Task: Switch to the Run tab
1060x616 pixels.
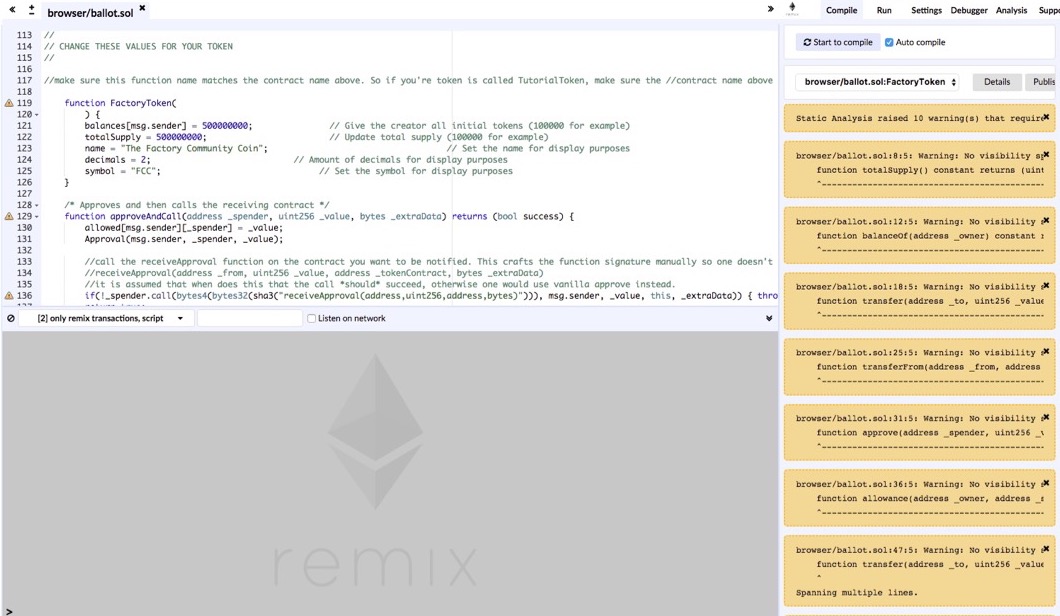Action: (x=884, y=10)
